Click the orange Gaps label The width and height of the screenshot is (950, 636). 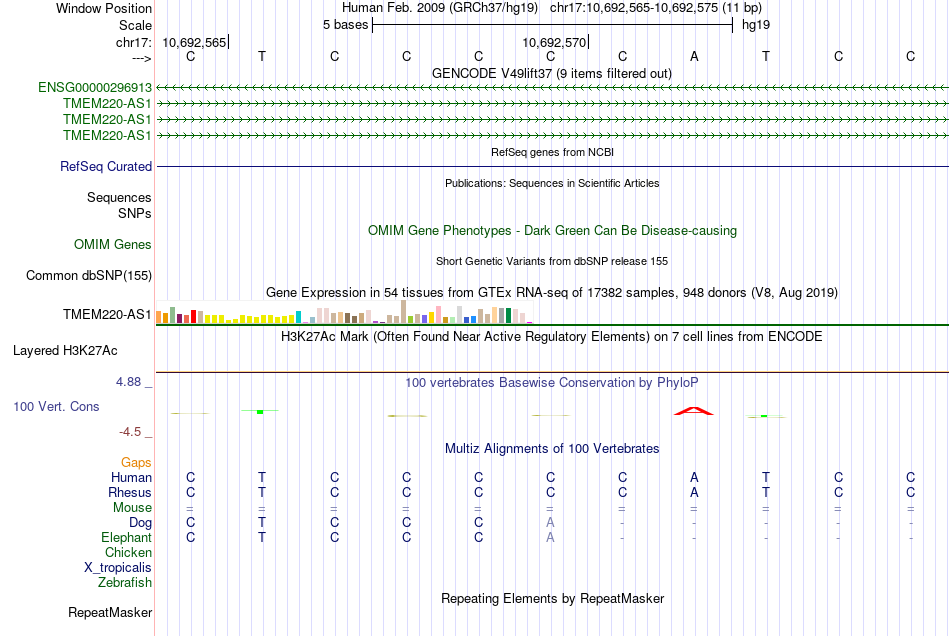[136, 462]
